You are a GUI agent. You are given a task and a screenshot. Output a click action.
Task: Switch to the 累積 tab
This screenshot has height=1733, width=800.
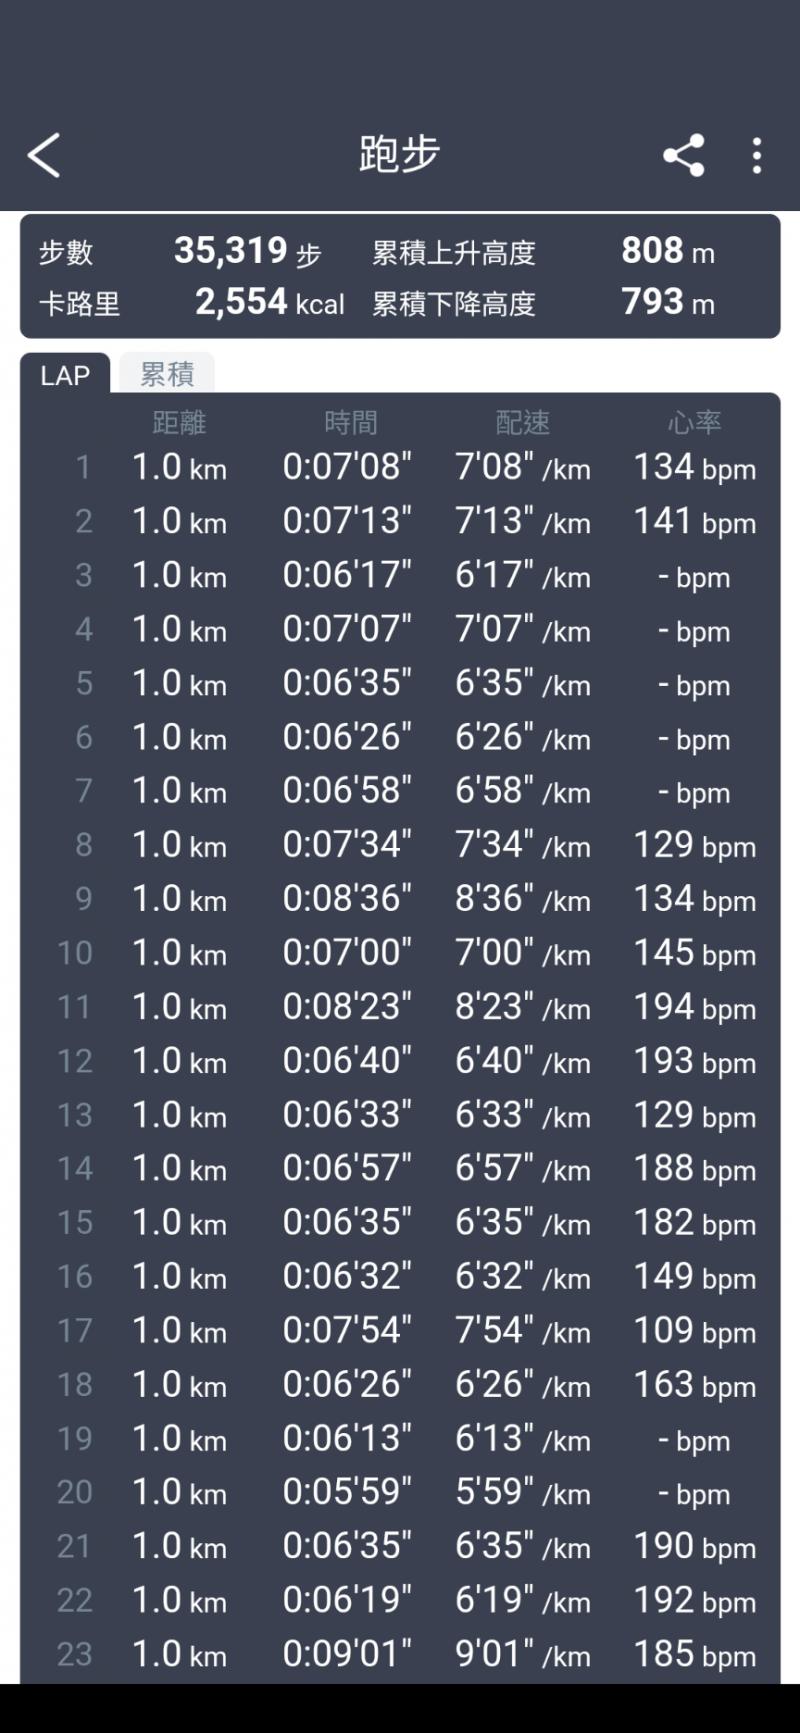[167, 374]
